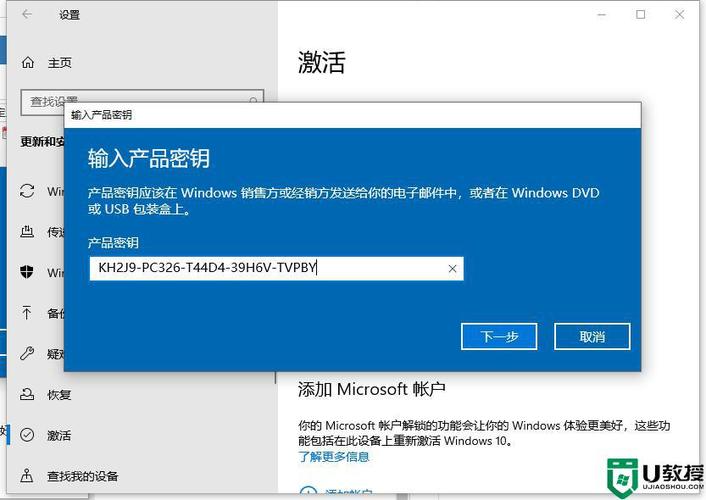This screenshot has width=706, height=500.
Task: Click the 产品密钥 field label
Action: [x=113, y=243]
